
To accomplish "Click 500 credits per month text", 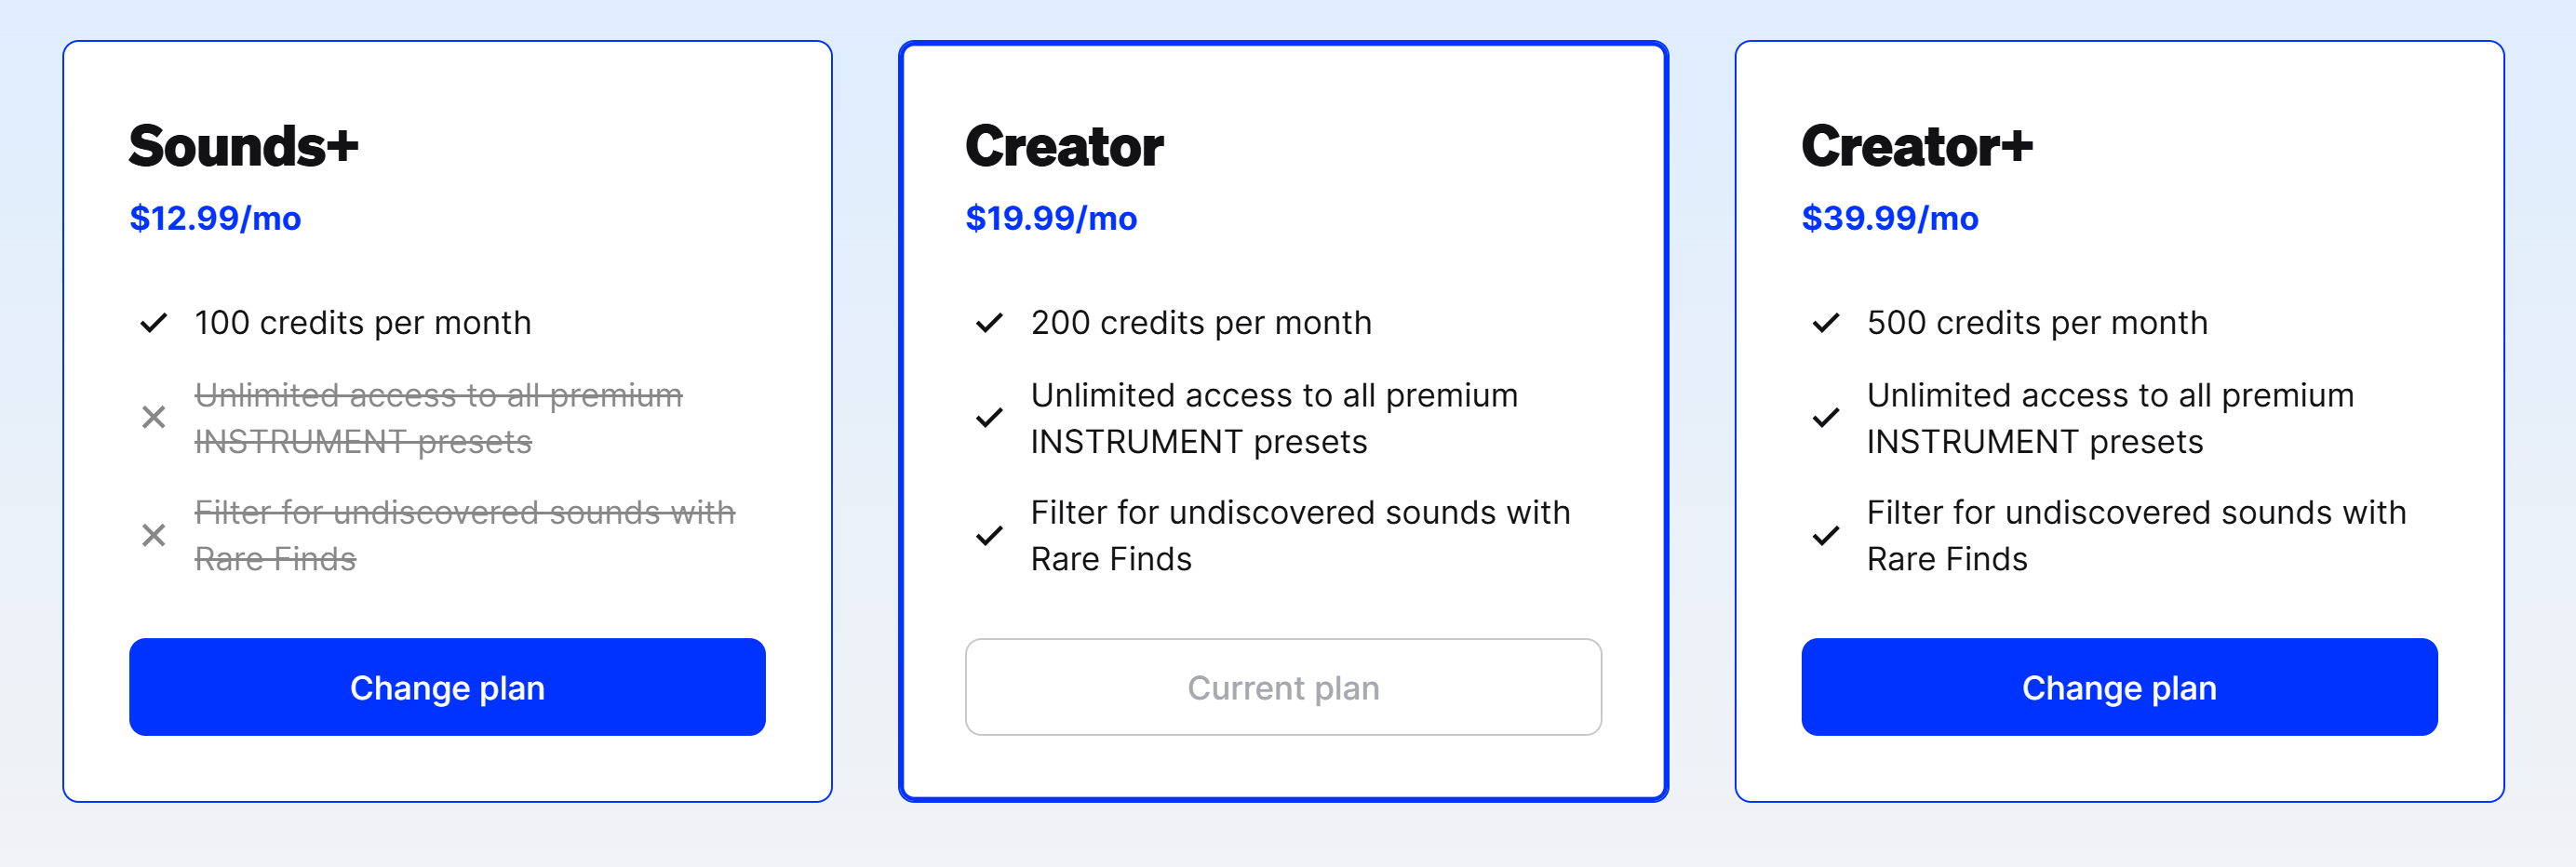I will (2037, 323).
